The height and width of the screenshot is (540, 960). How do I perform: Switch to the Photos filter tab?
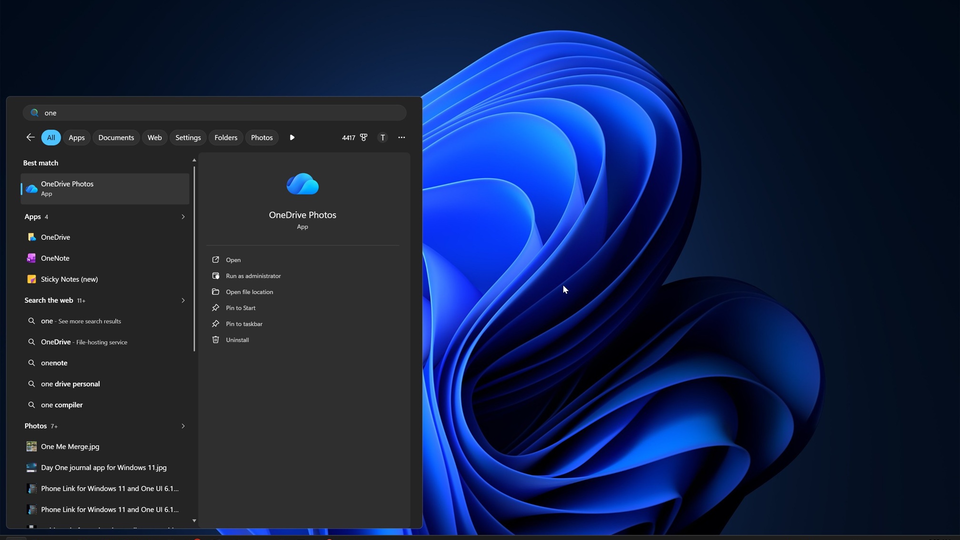pyautogui.click(x=261, y=138)
